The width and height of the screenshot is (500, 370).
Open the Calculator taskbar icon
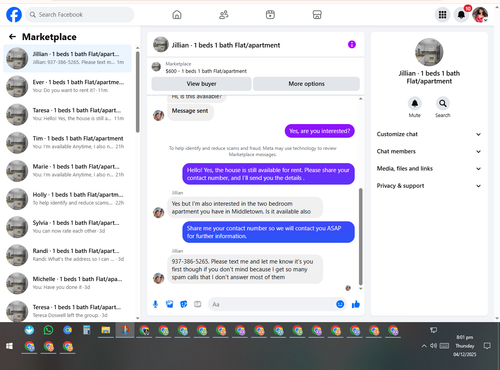(87, 330)
